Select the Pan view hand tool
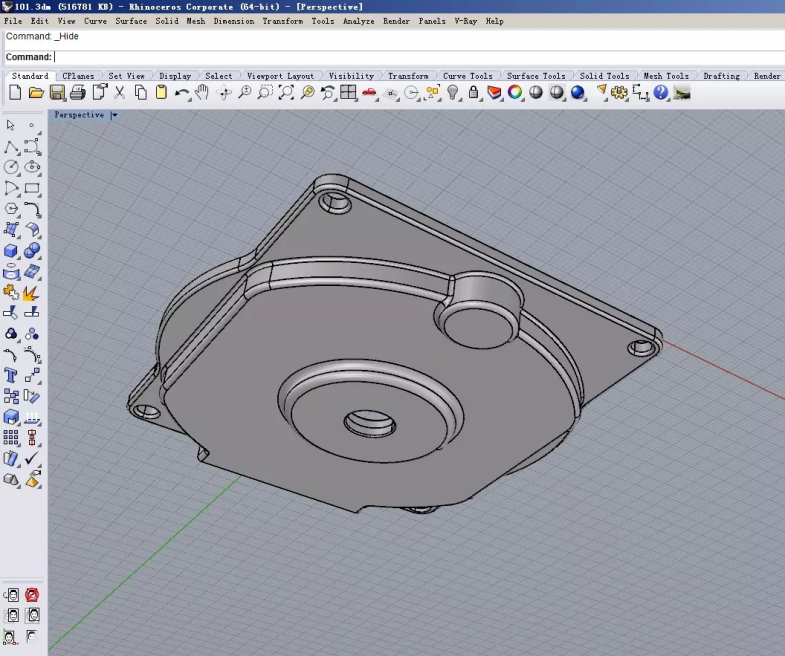Image resolution: width=785 pixels, height=656 pixels. coord(202,93)
